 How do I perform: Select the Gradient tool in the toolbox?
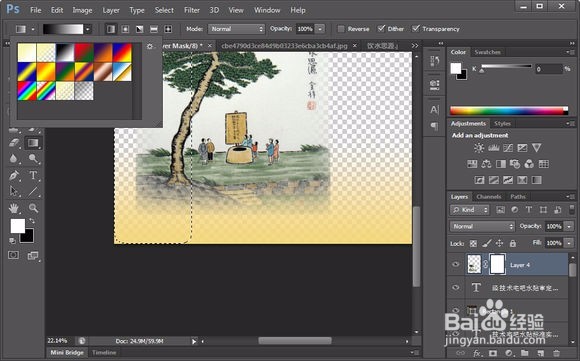(33, 143)
